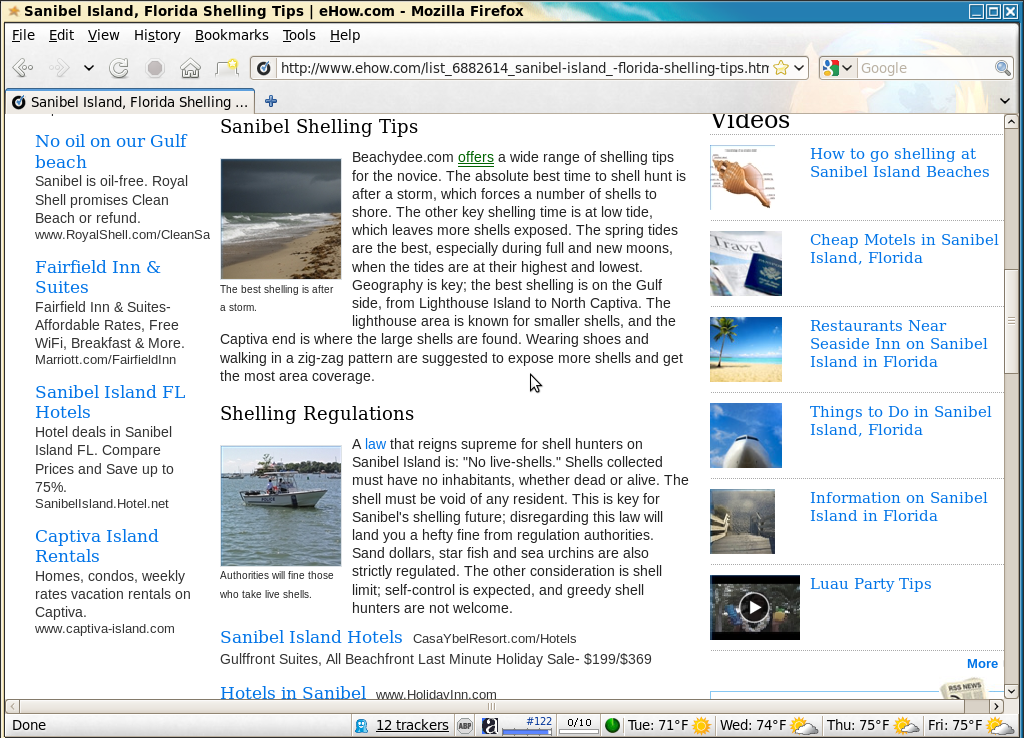Open the Bookmarks menu
Image resolution: width=1024 pixels, height=738 pixels.
(x=231, y=35)
